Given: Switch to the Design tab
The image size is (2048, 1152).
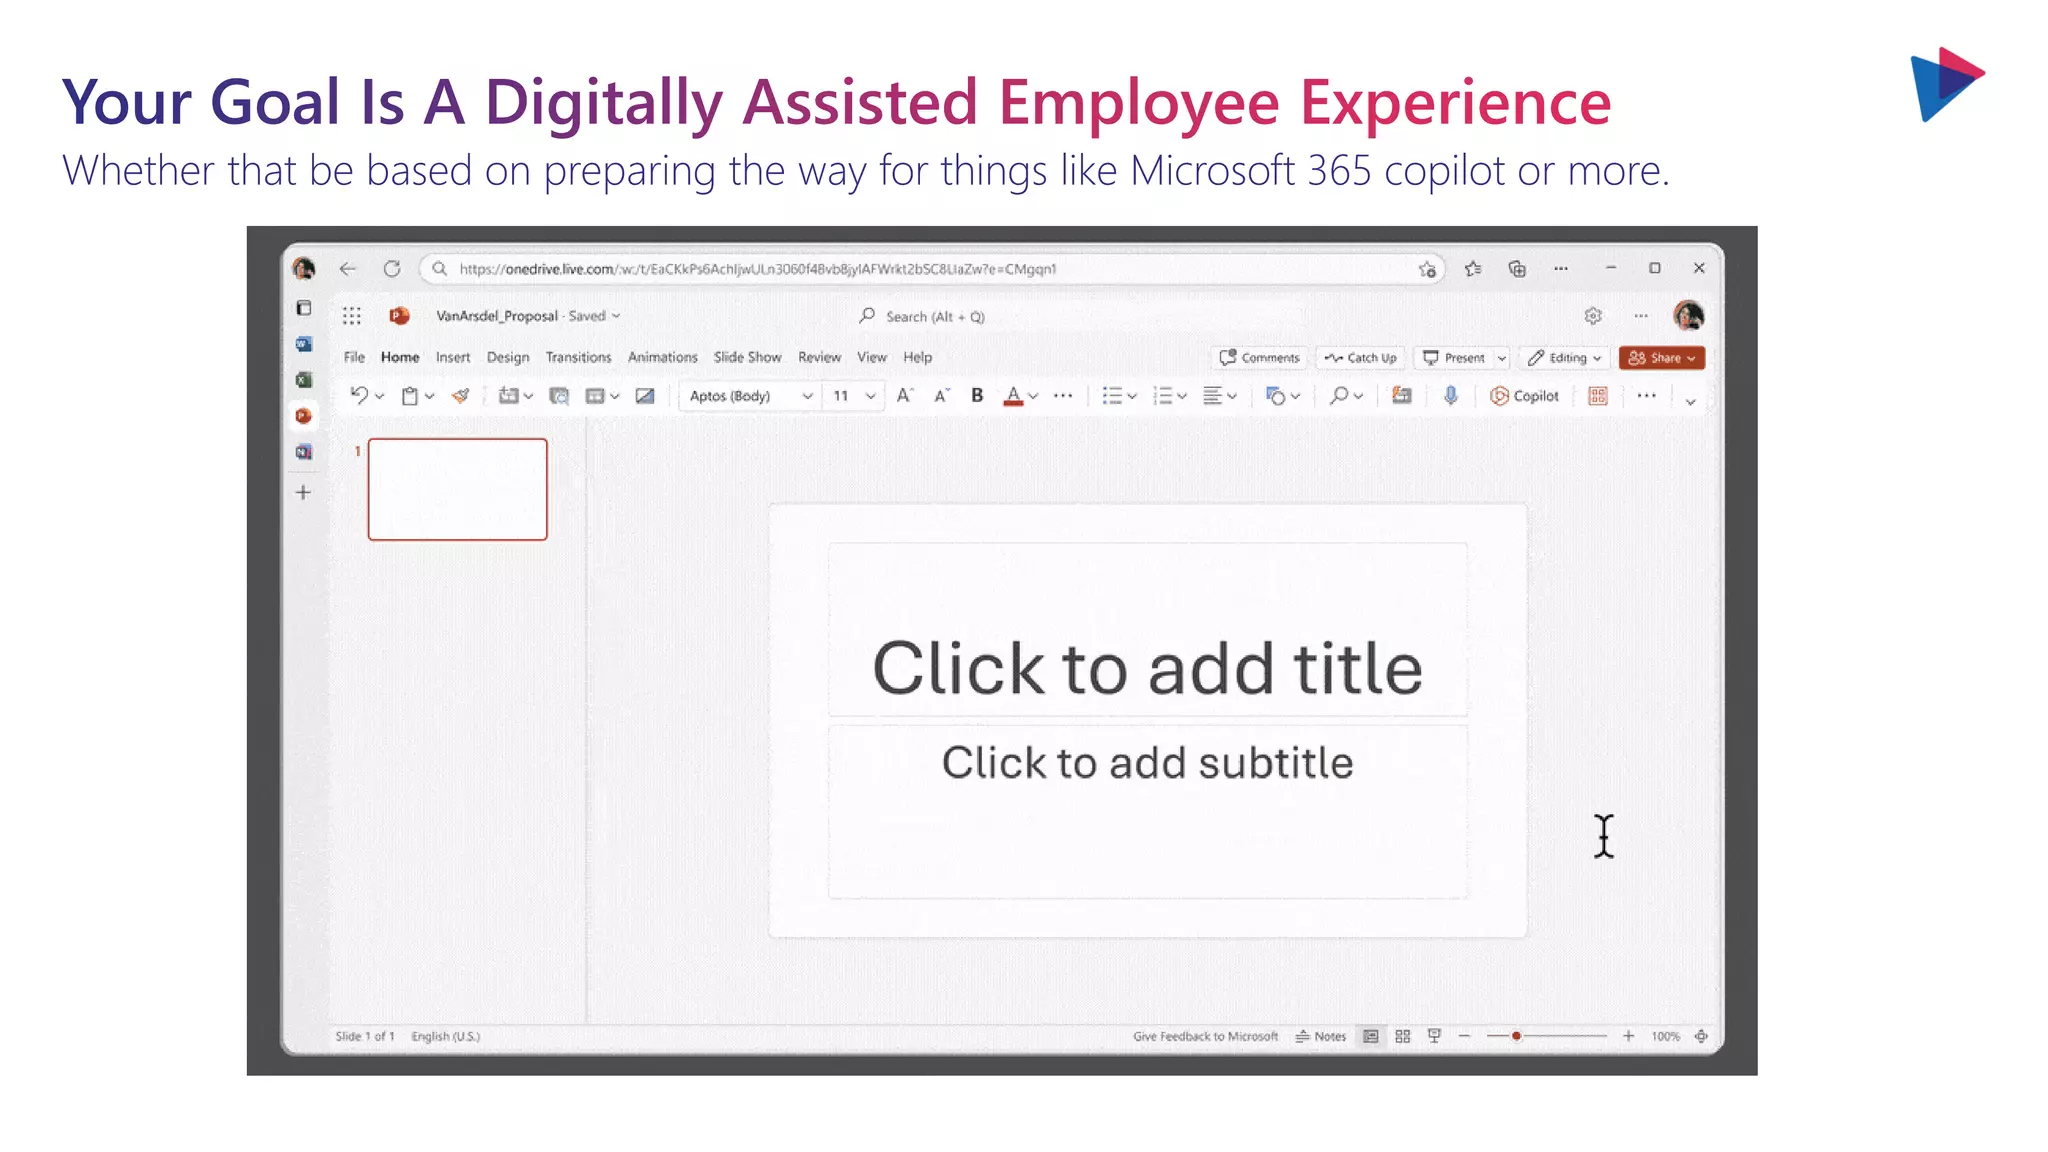Looking at the screenshot, I should (508, 357).
